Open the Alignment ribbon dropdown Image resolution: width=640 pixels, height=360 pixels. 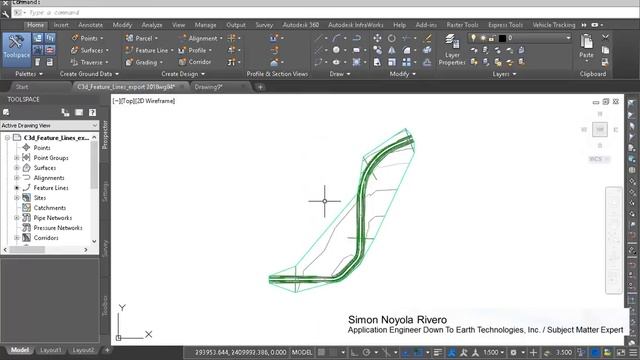[221, 38]
